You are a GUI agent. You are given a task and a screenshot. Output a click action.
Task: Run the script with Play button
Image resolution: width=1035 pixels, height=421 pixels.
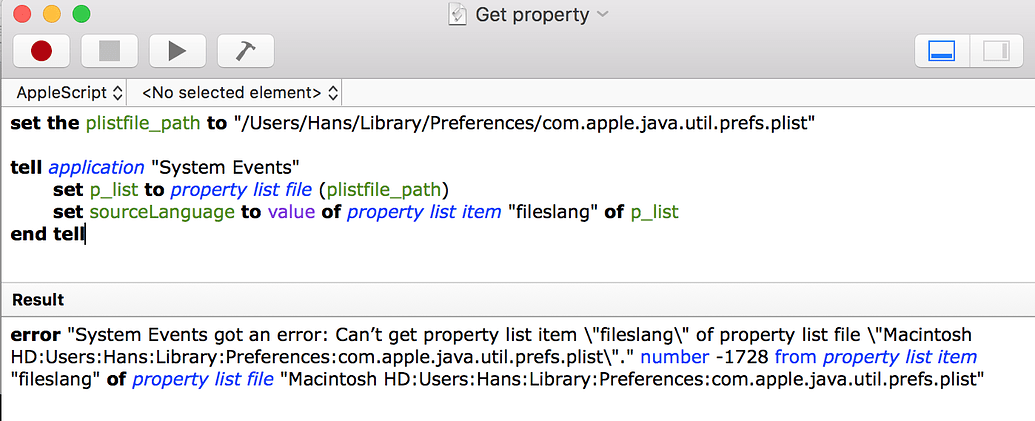pos(177,50)
